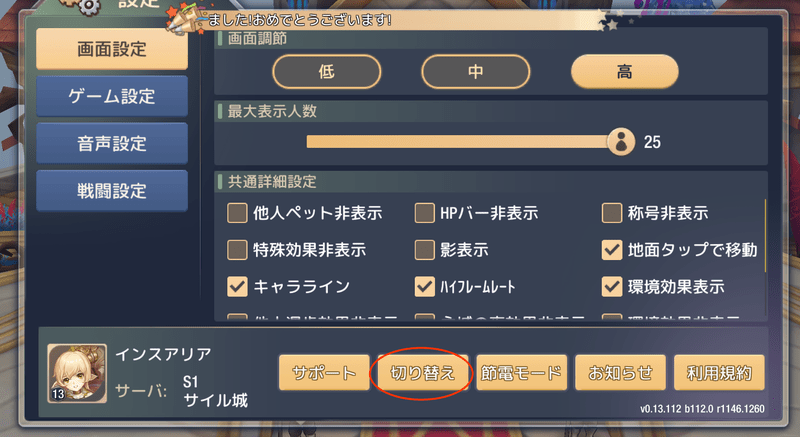800x437 pixels.
Task: Enable 他人ペット非表示 checkbox
Action: (x=237, y=213)
